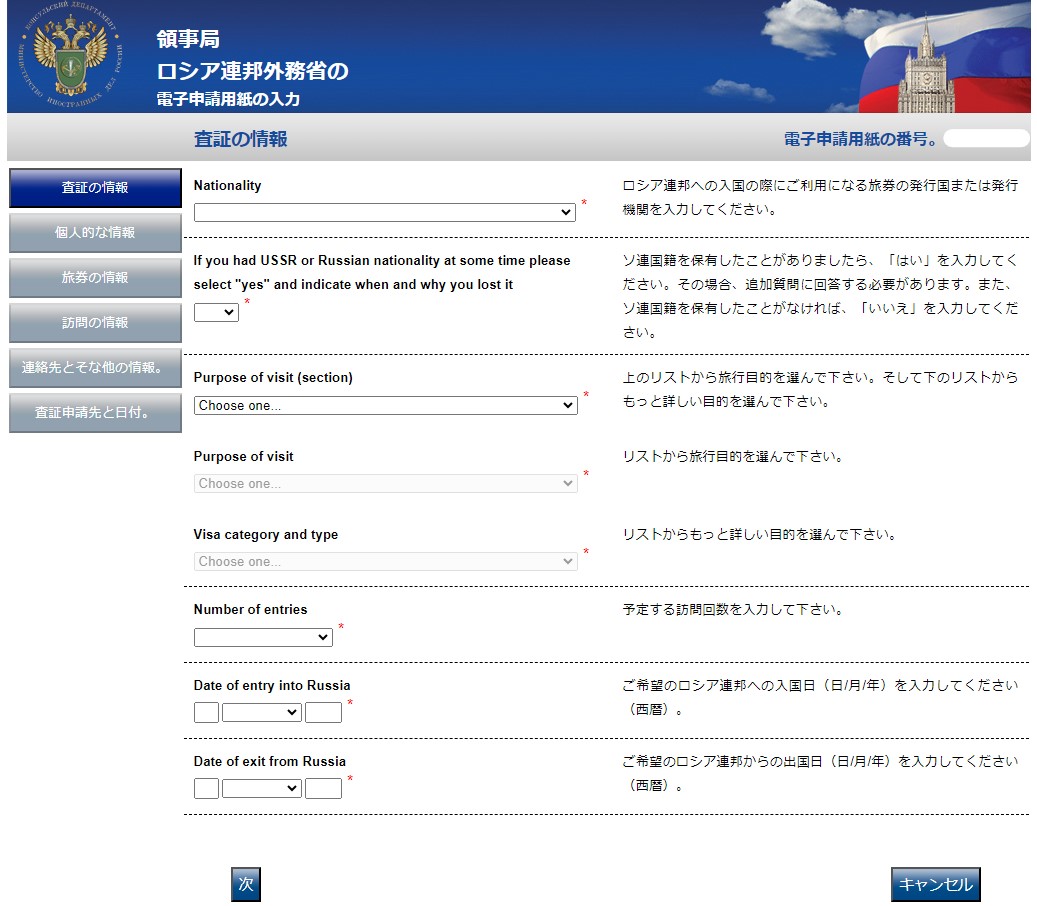Click the キャンセル button

(x=936, y=884)
